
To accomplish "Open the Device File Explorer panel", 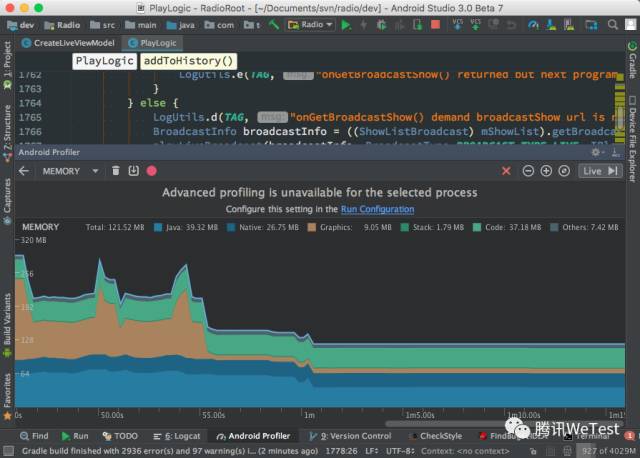I will (x=632, y=140).
